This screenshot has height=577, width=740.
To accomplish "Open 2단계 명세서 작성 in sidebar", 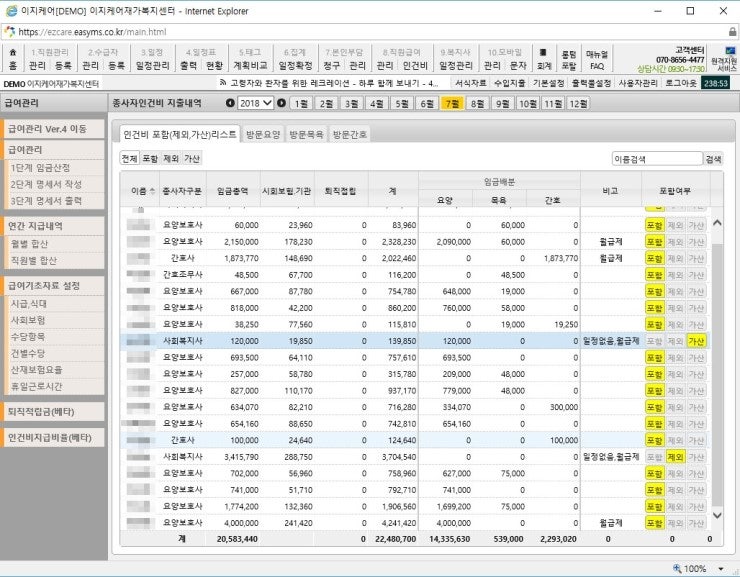I will [x=56, y=184].
